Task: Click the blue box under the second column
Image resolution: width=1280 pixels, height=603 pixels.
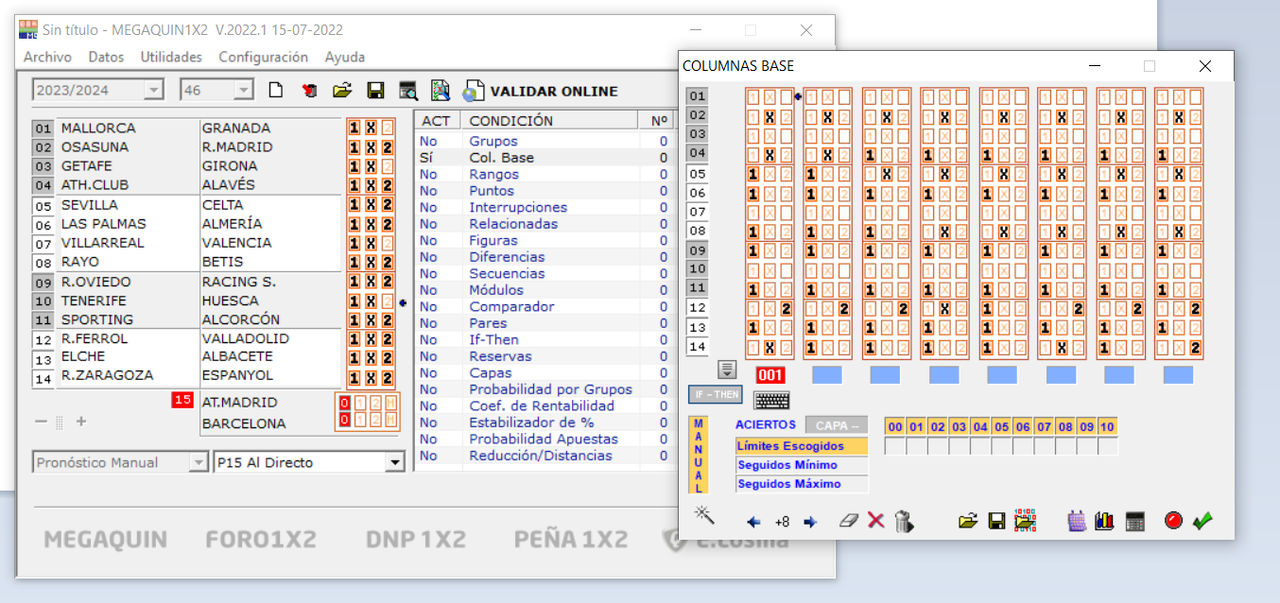Action: tap(826, 375)
